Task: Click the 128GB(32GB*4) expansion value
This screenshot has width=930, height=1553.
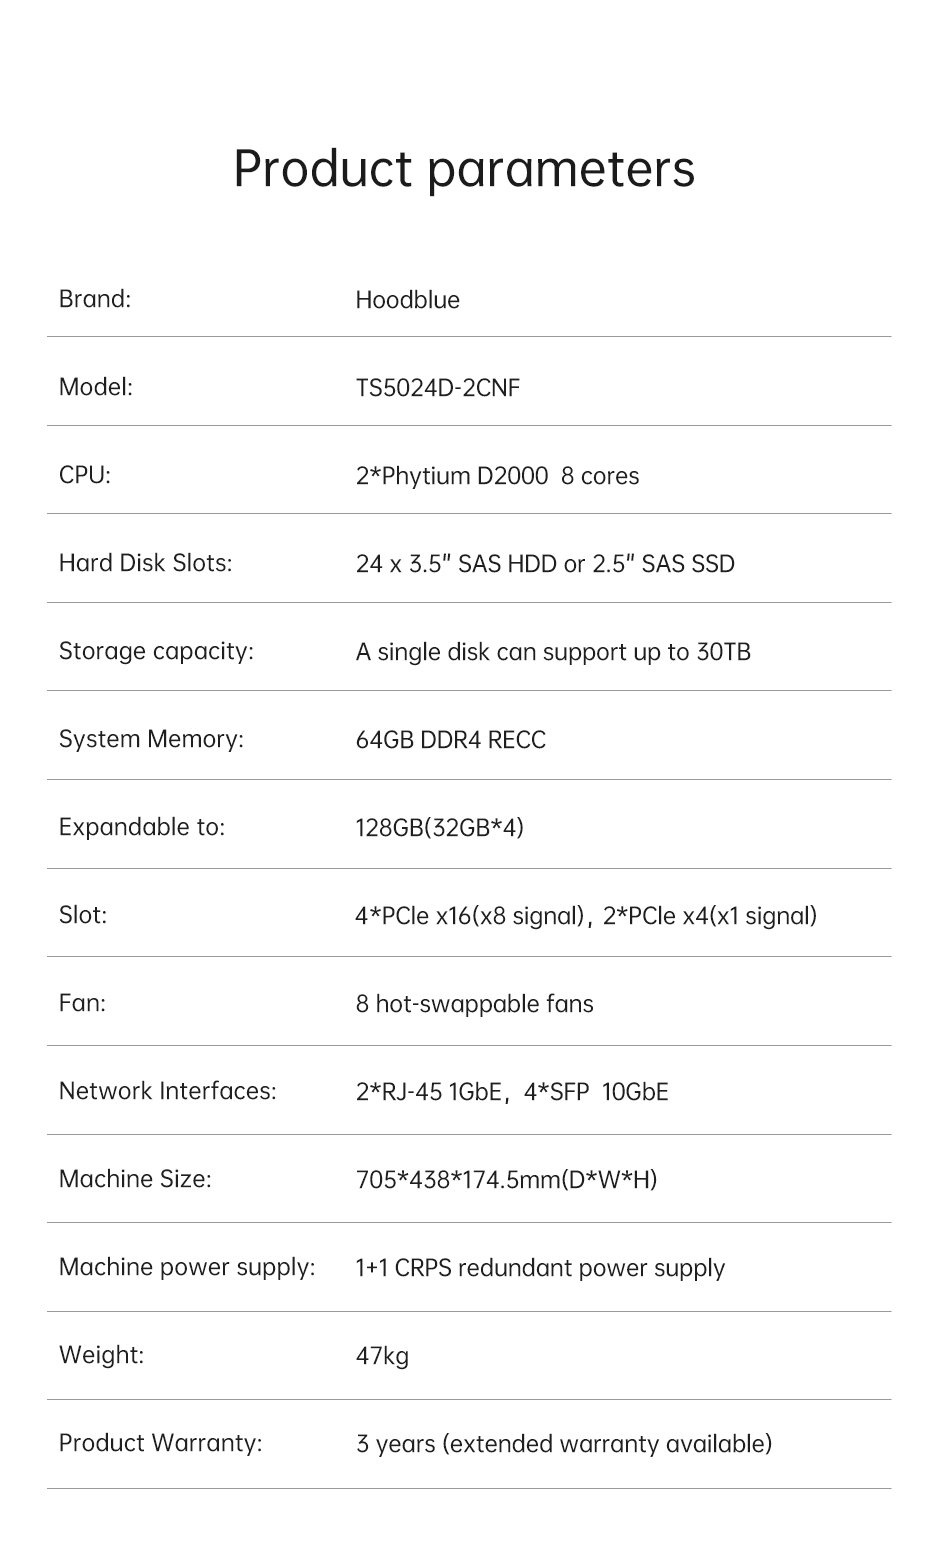Action: pyautogui.click(x=439, y=828)
